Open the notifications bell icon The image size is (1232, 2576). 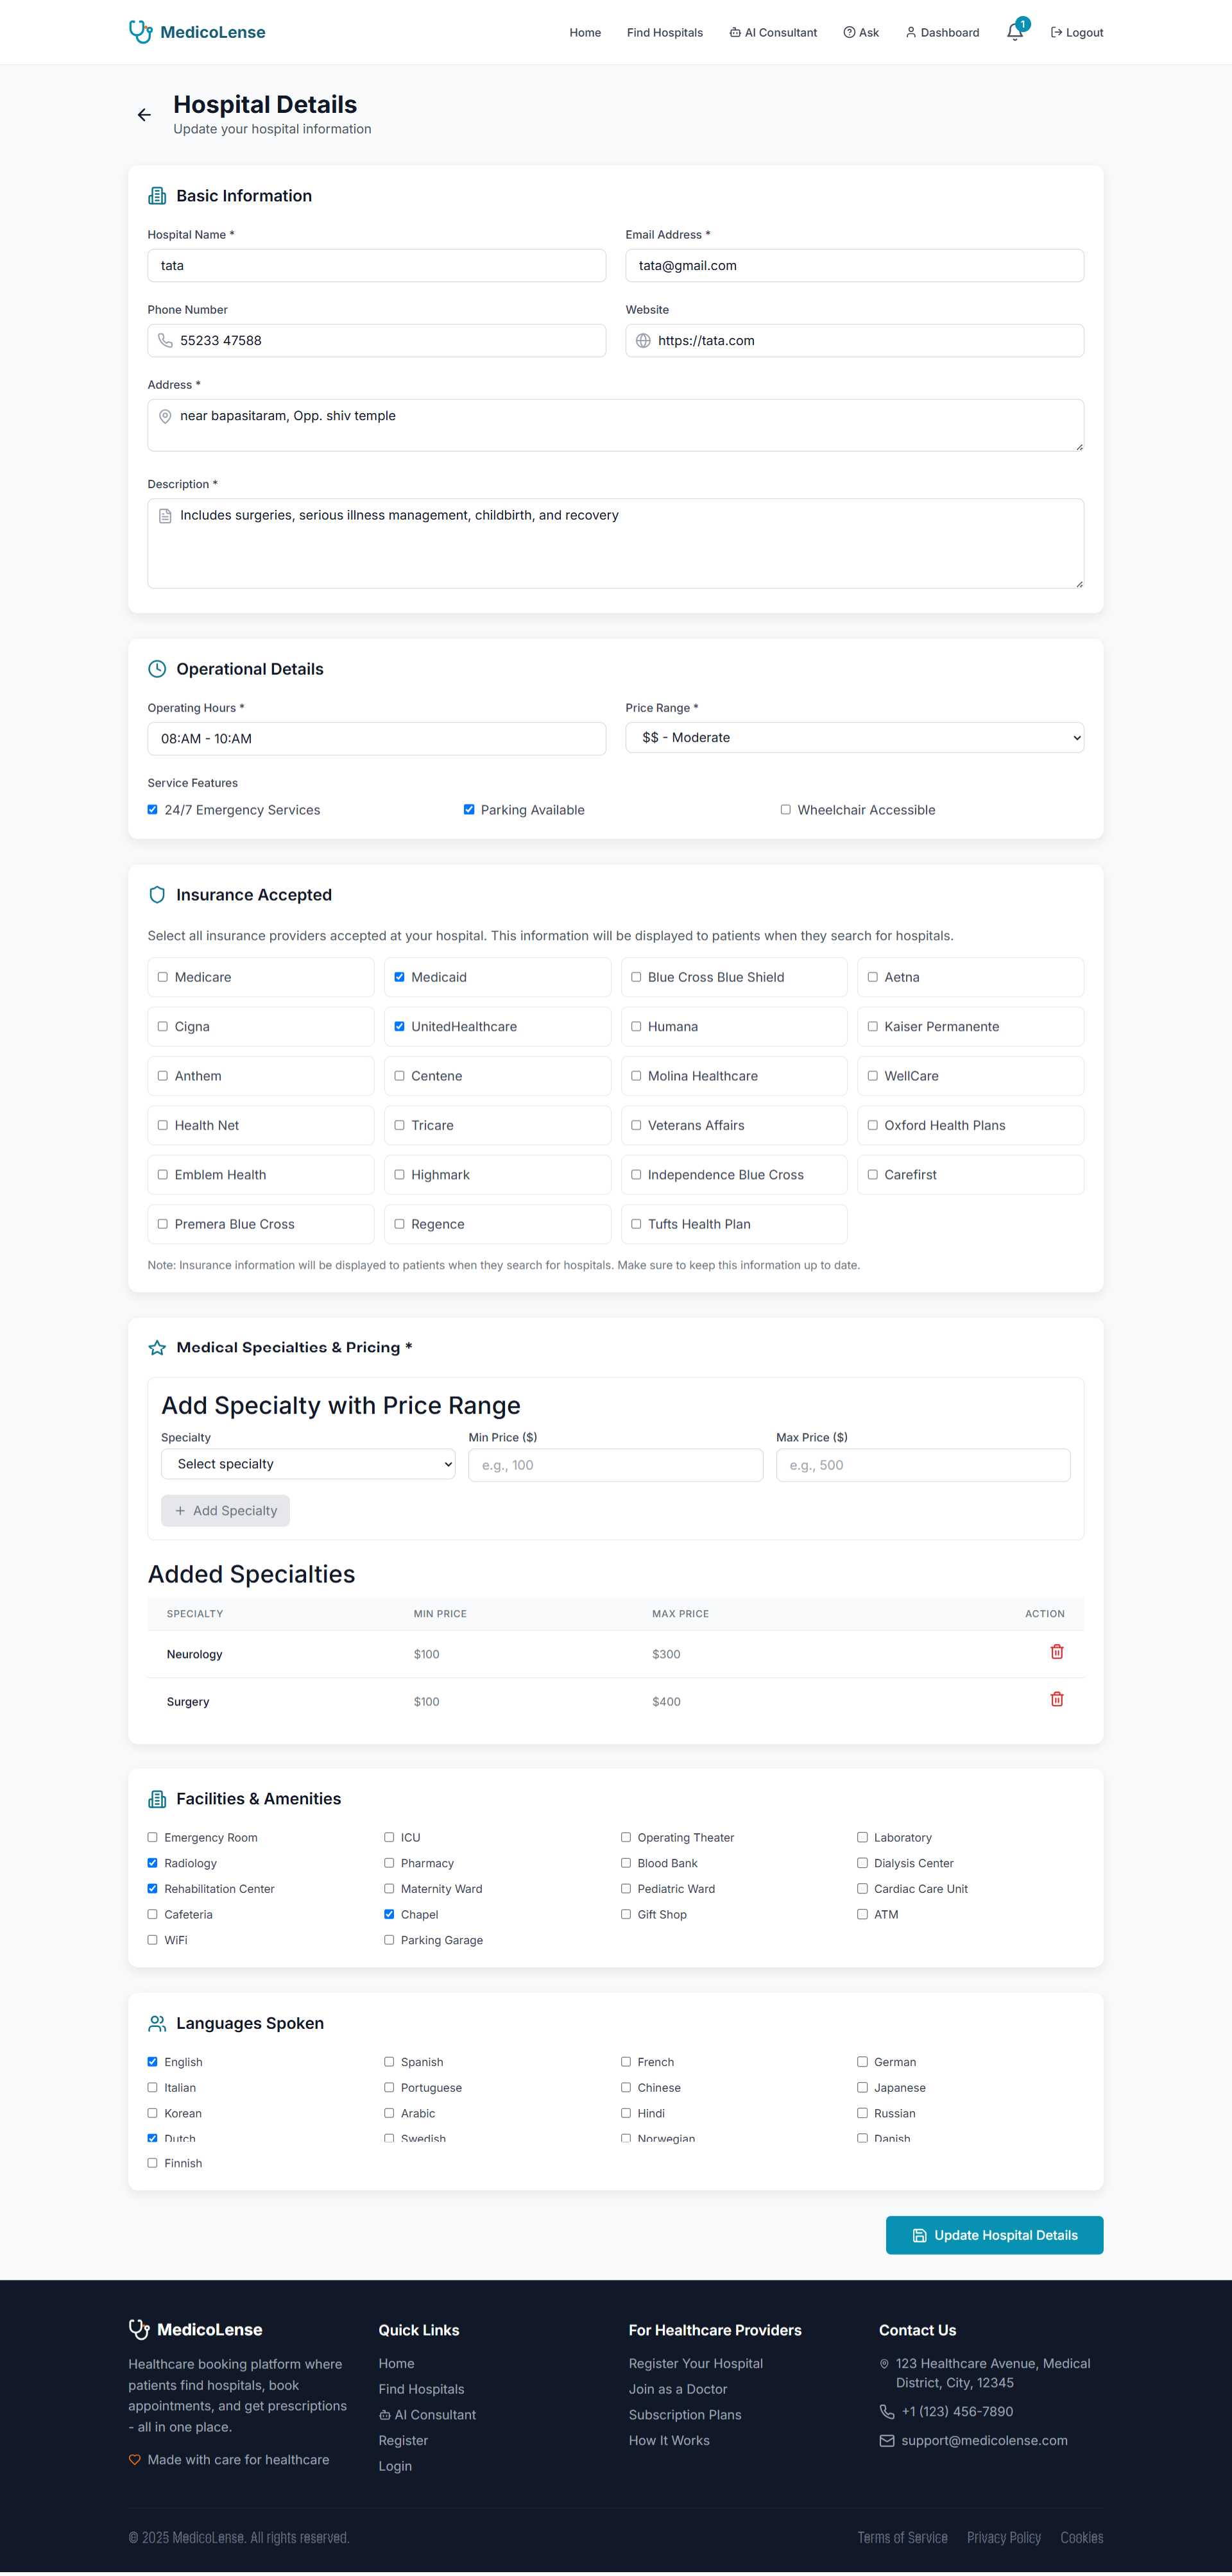[x=1014, y=33]
